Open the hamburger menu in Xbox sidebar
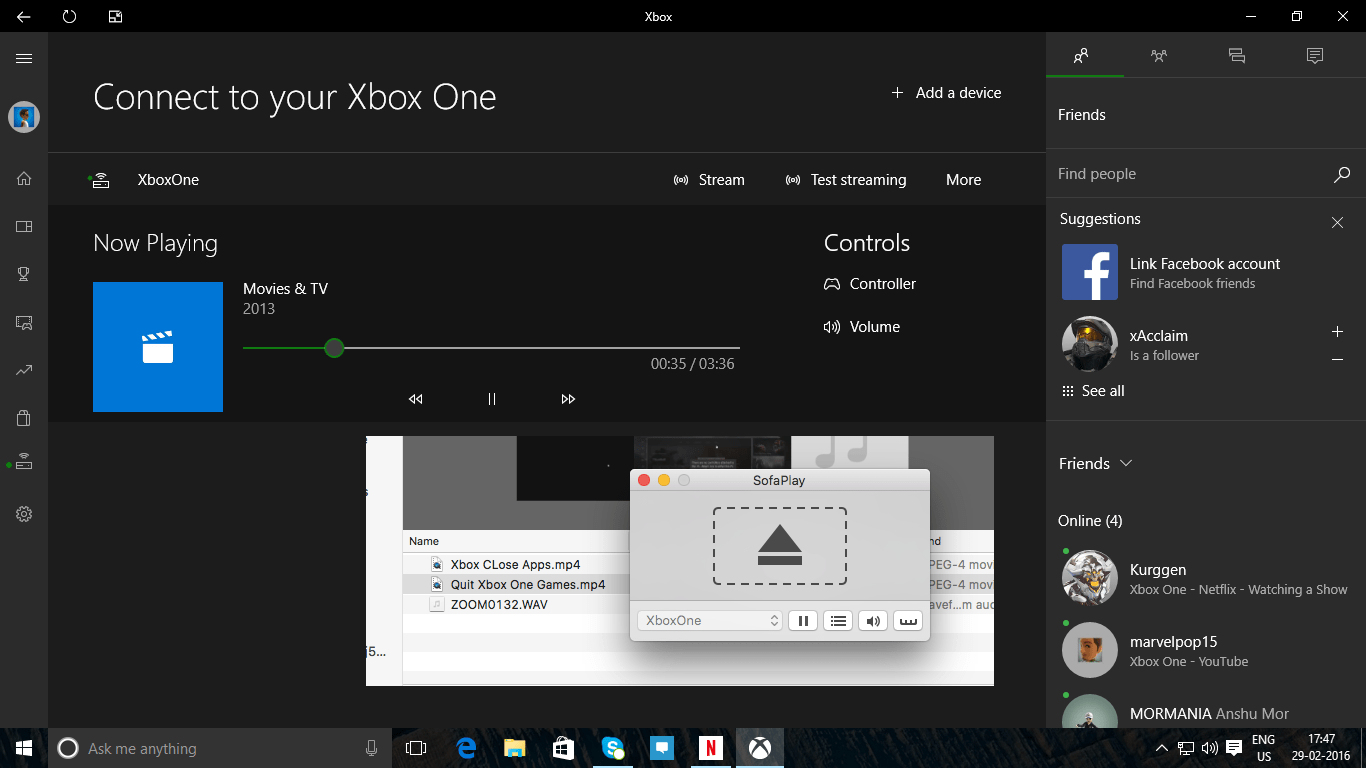The width and height of the screenshot is (1366, 768). click(x=24, y=58)
